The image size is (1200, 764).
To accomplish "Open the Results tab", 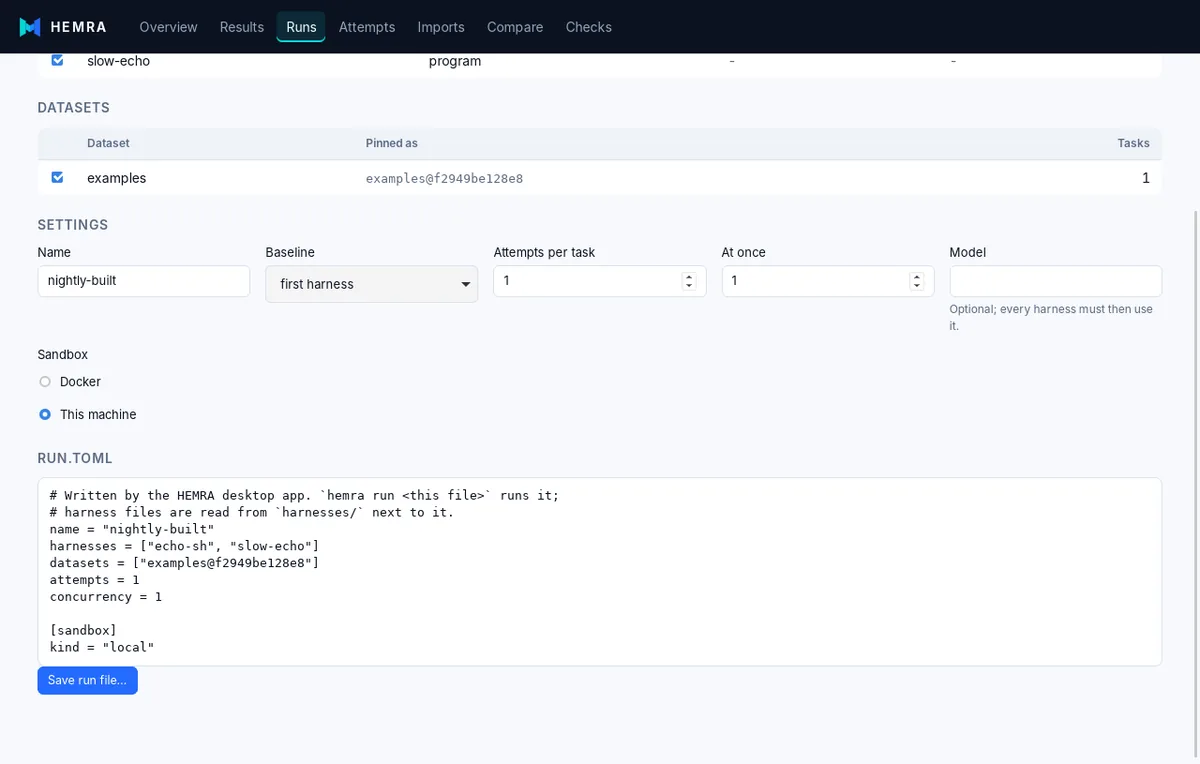I will [242, 27].
